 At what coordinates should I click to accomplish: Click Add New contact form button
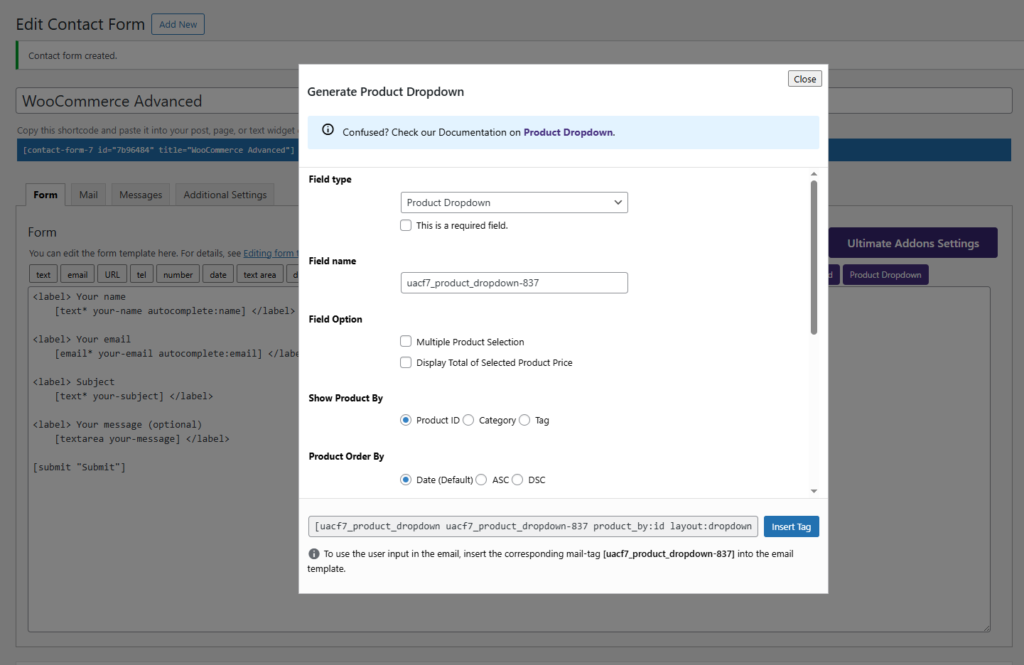coord(178,24)
